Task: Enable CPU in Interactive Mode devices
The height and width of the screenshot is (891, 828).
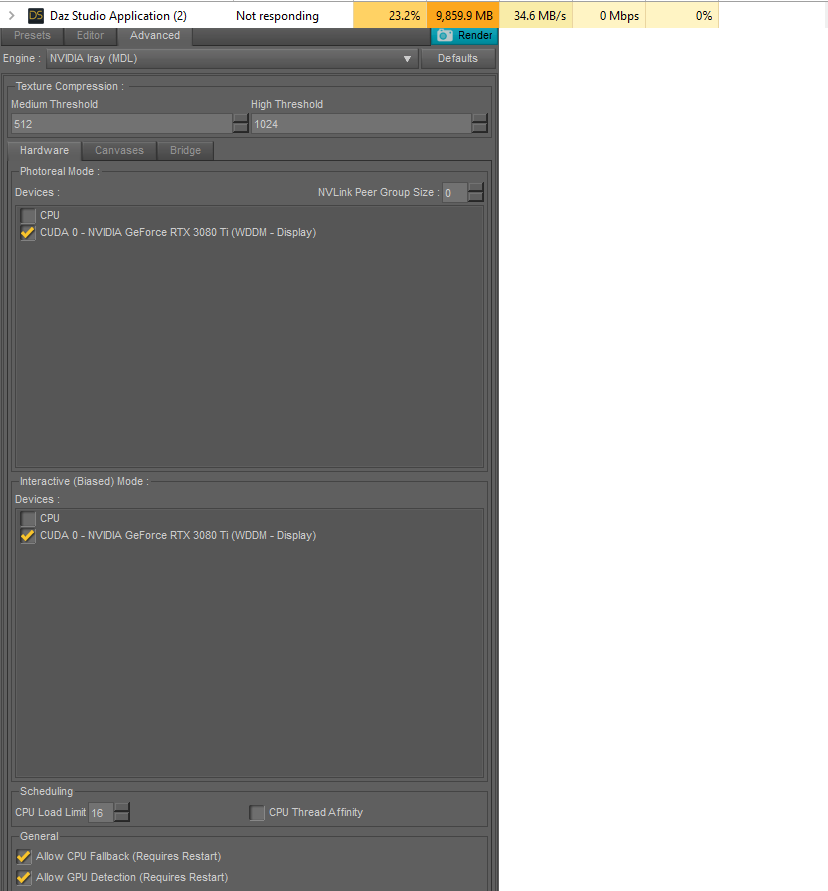Action: (x=28, y=519)
